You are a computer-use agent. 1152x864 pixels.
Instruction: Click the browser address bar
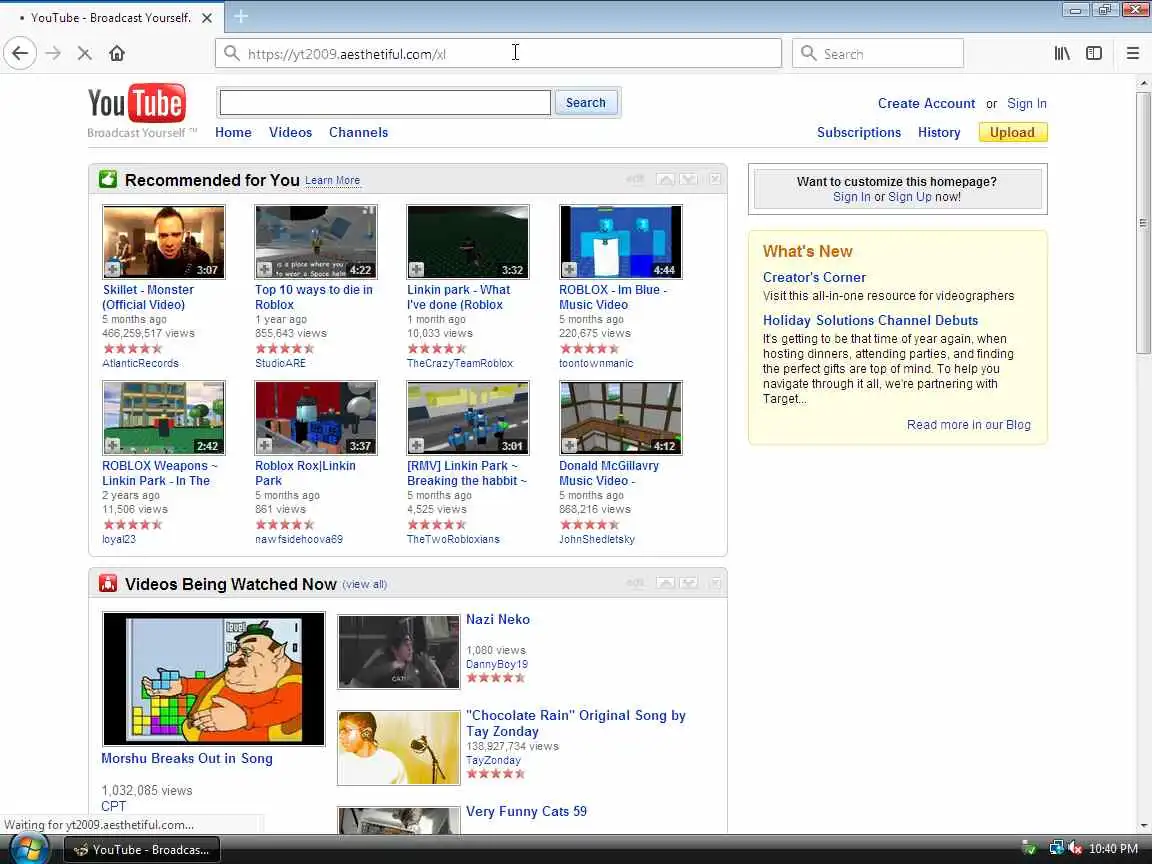[x=498, y=54]
